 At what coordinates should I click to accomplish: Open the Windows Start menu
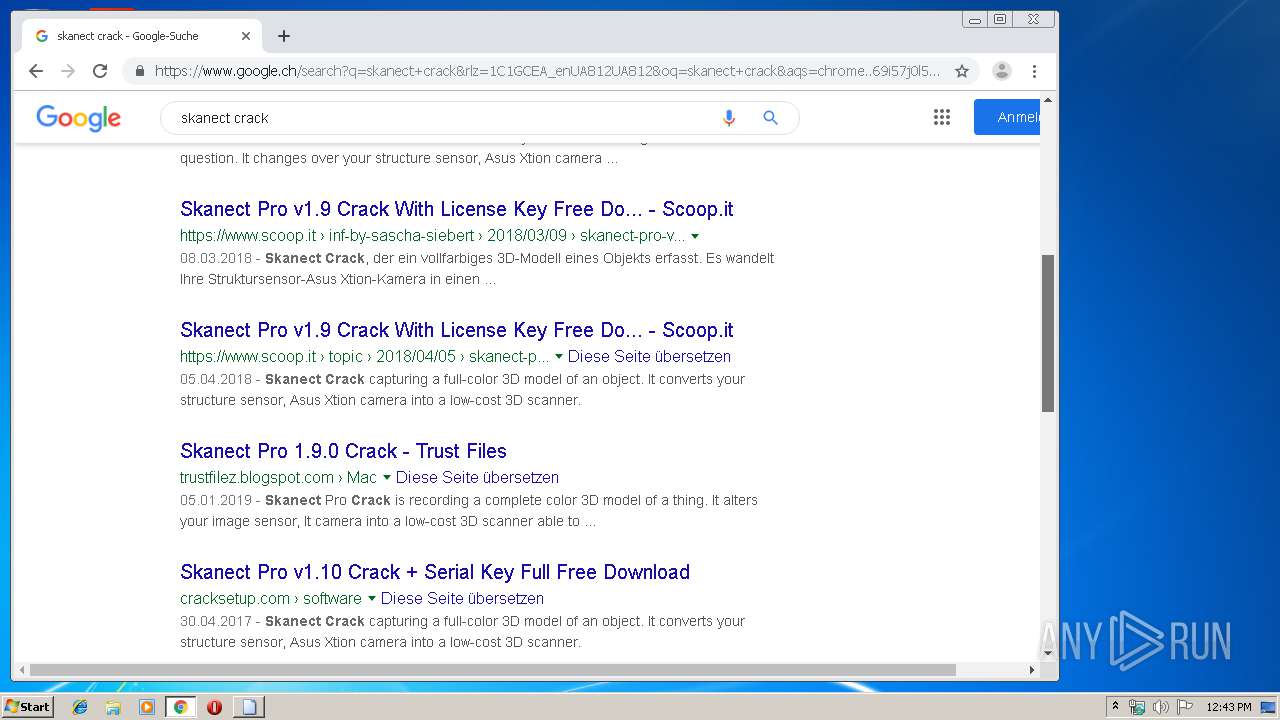[x=27, y=707]
